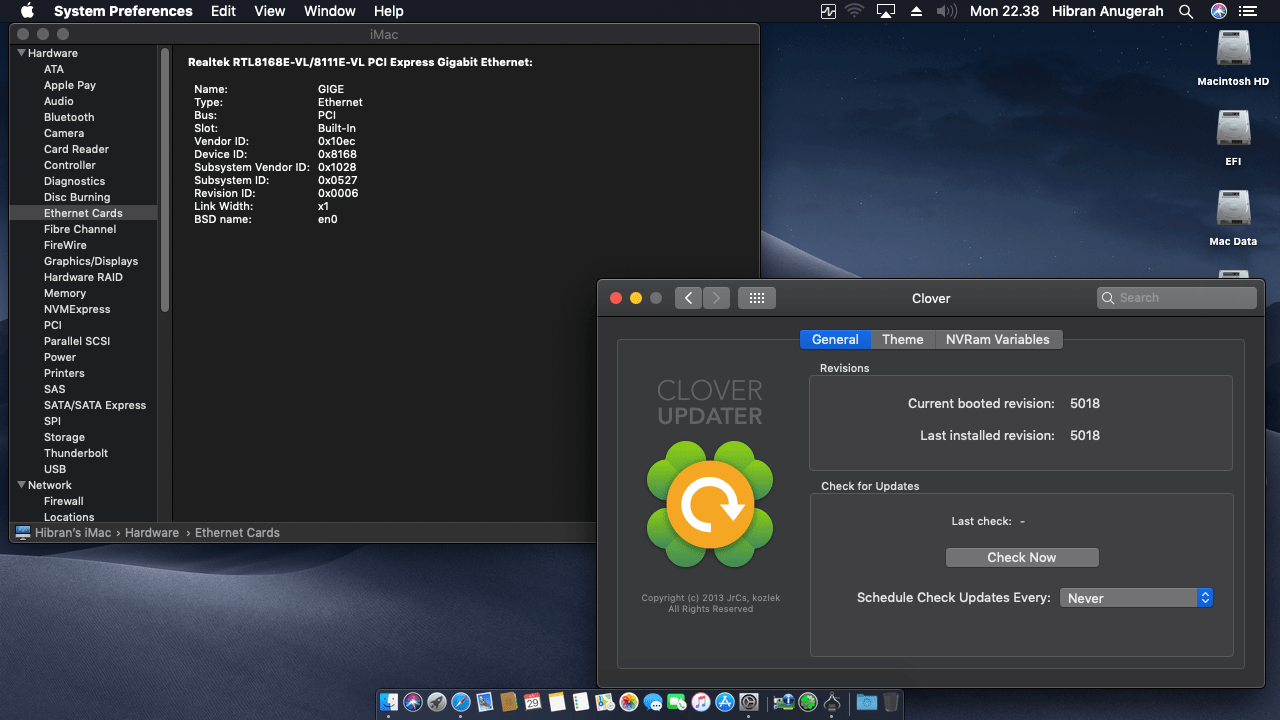Select Ethernet Cards in sidebar

coord(83,213)
